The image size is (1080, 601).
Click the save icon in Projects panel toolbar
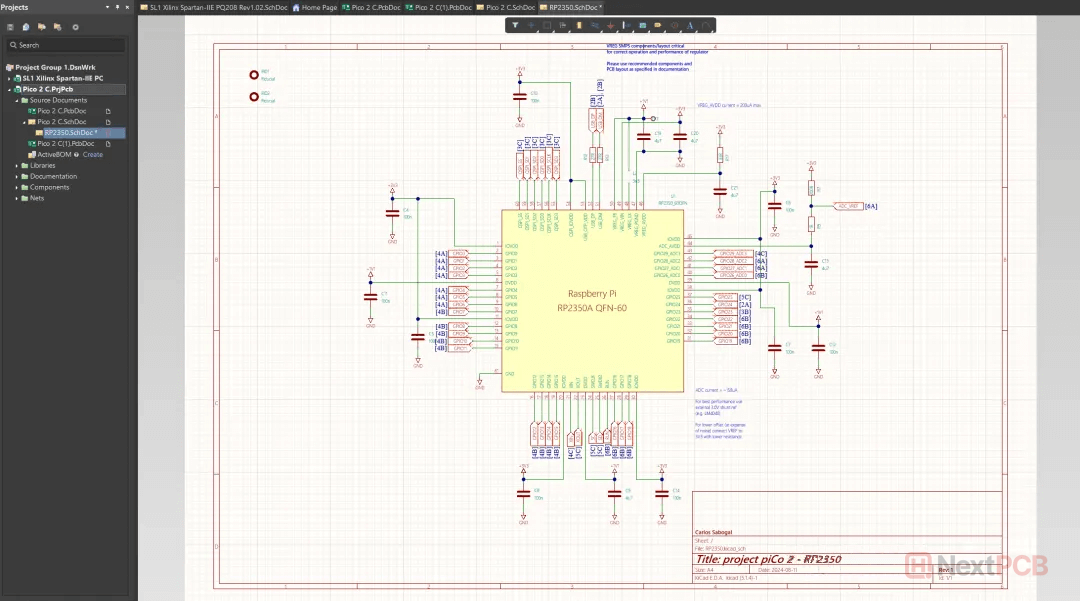[x=11, y=27]
